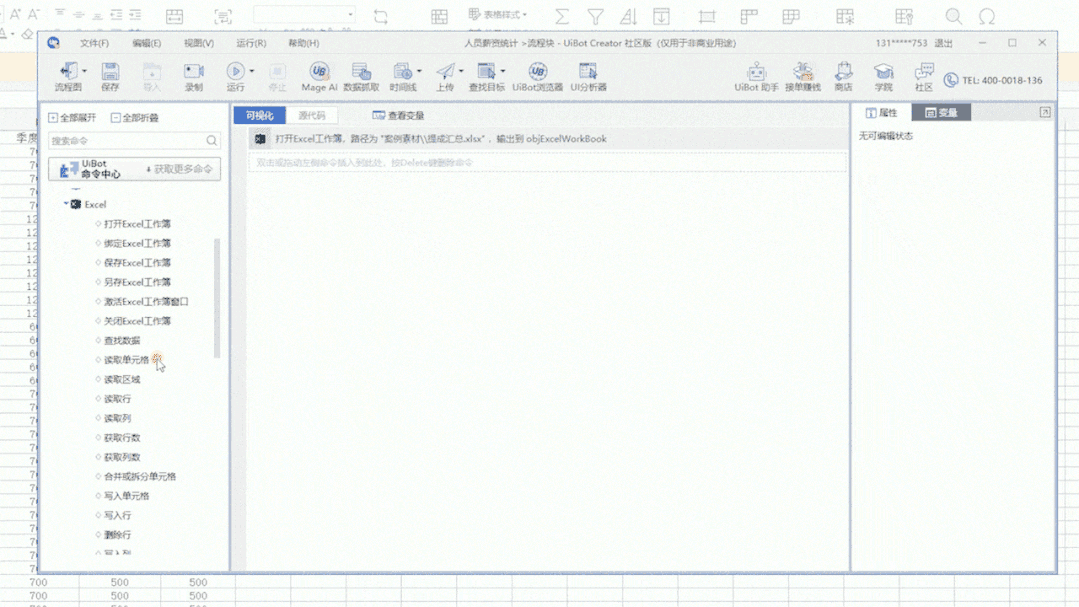Click 获取更多命令 in command center

tap(179, 169)
